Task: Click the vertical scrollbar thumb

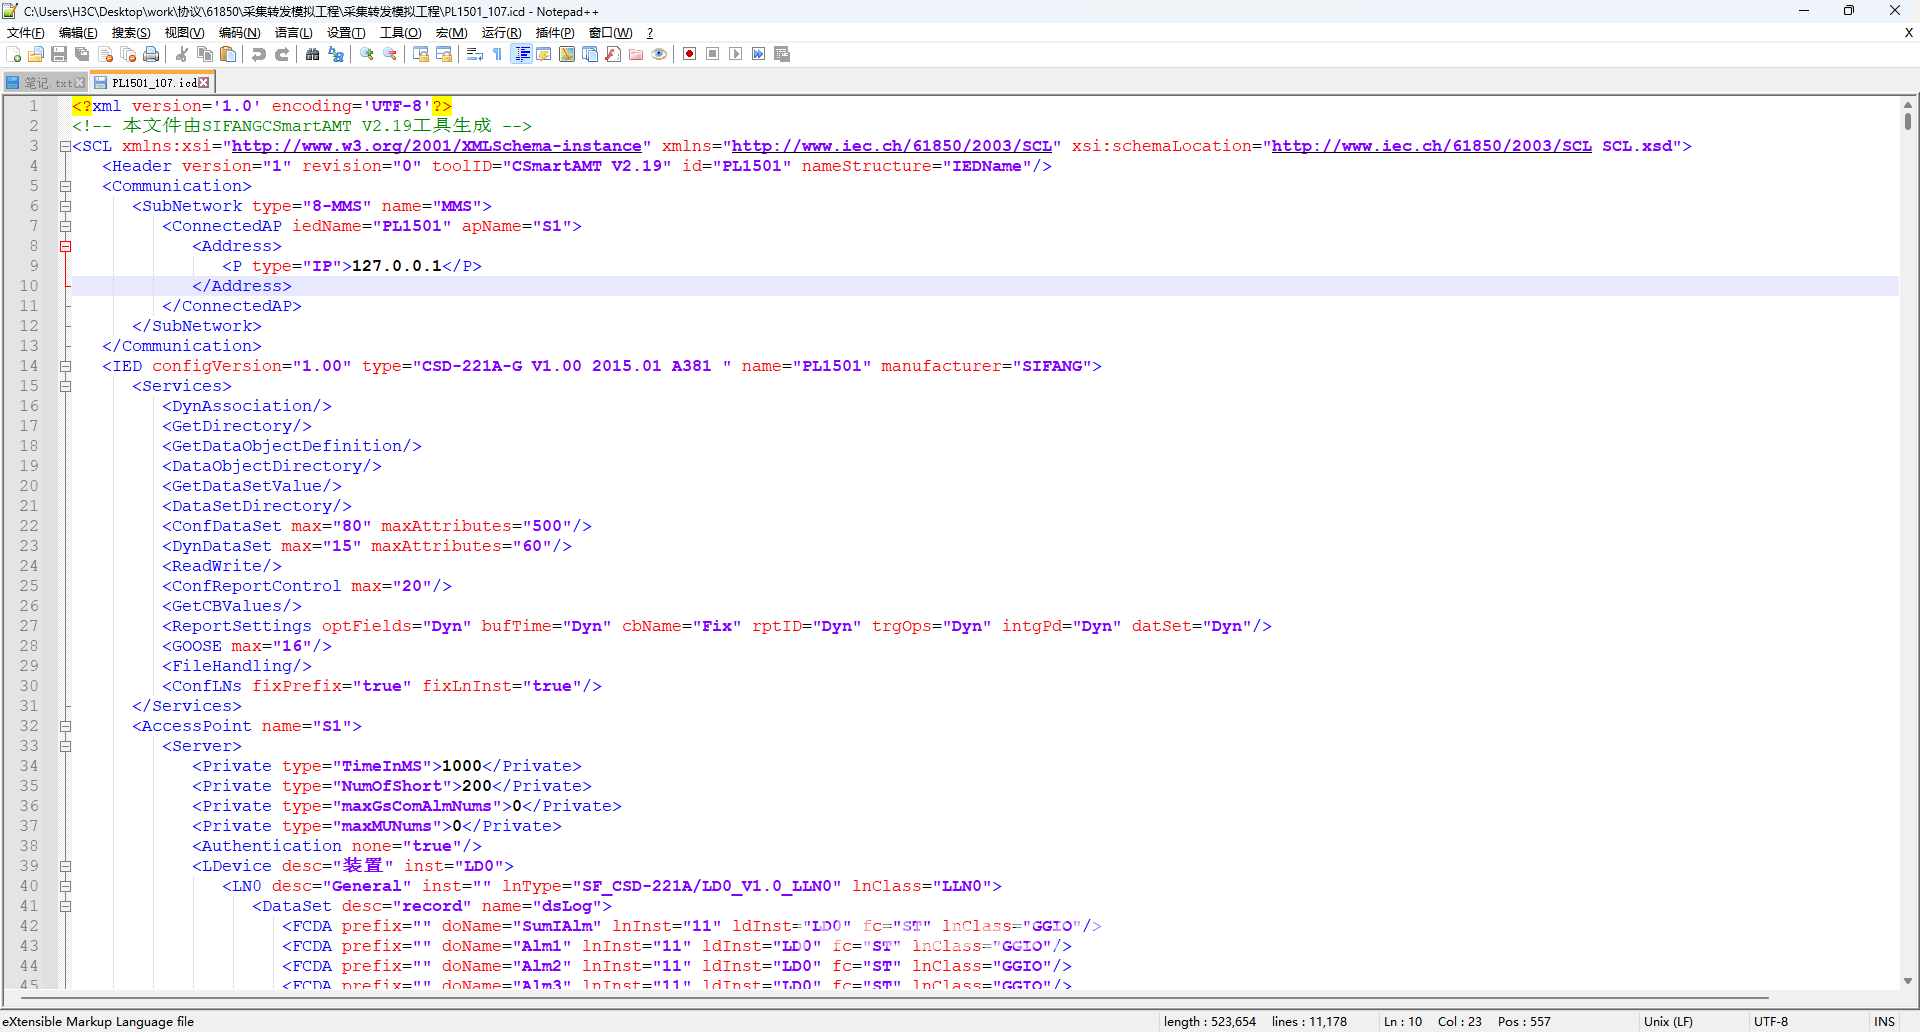Action: (1908, 121)
